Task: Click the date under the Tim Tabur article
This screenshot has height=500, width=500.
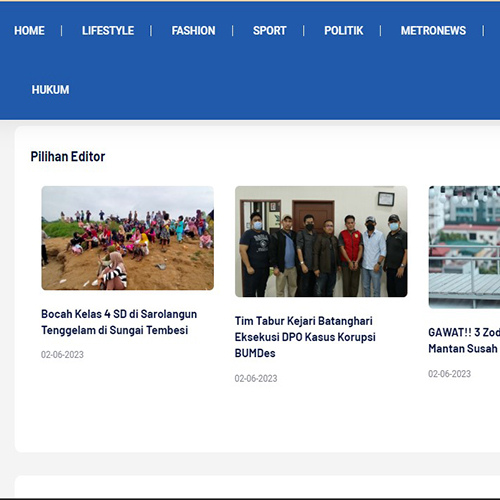Action: pos(256,379)
